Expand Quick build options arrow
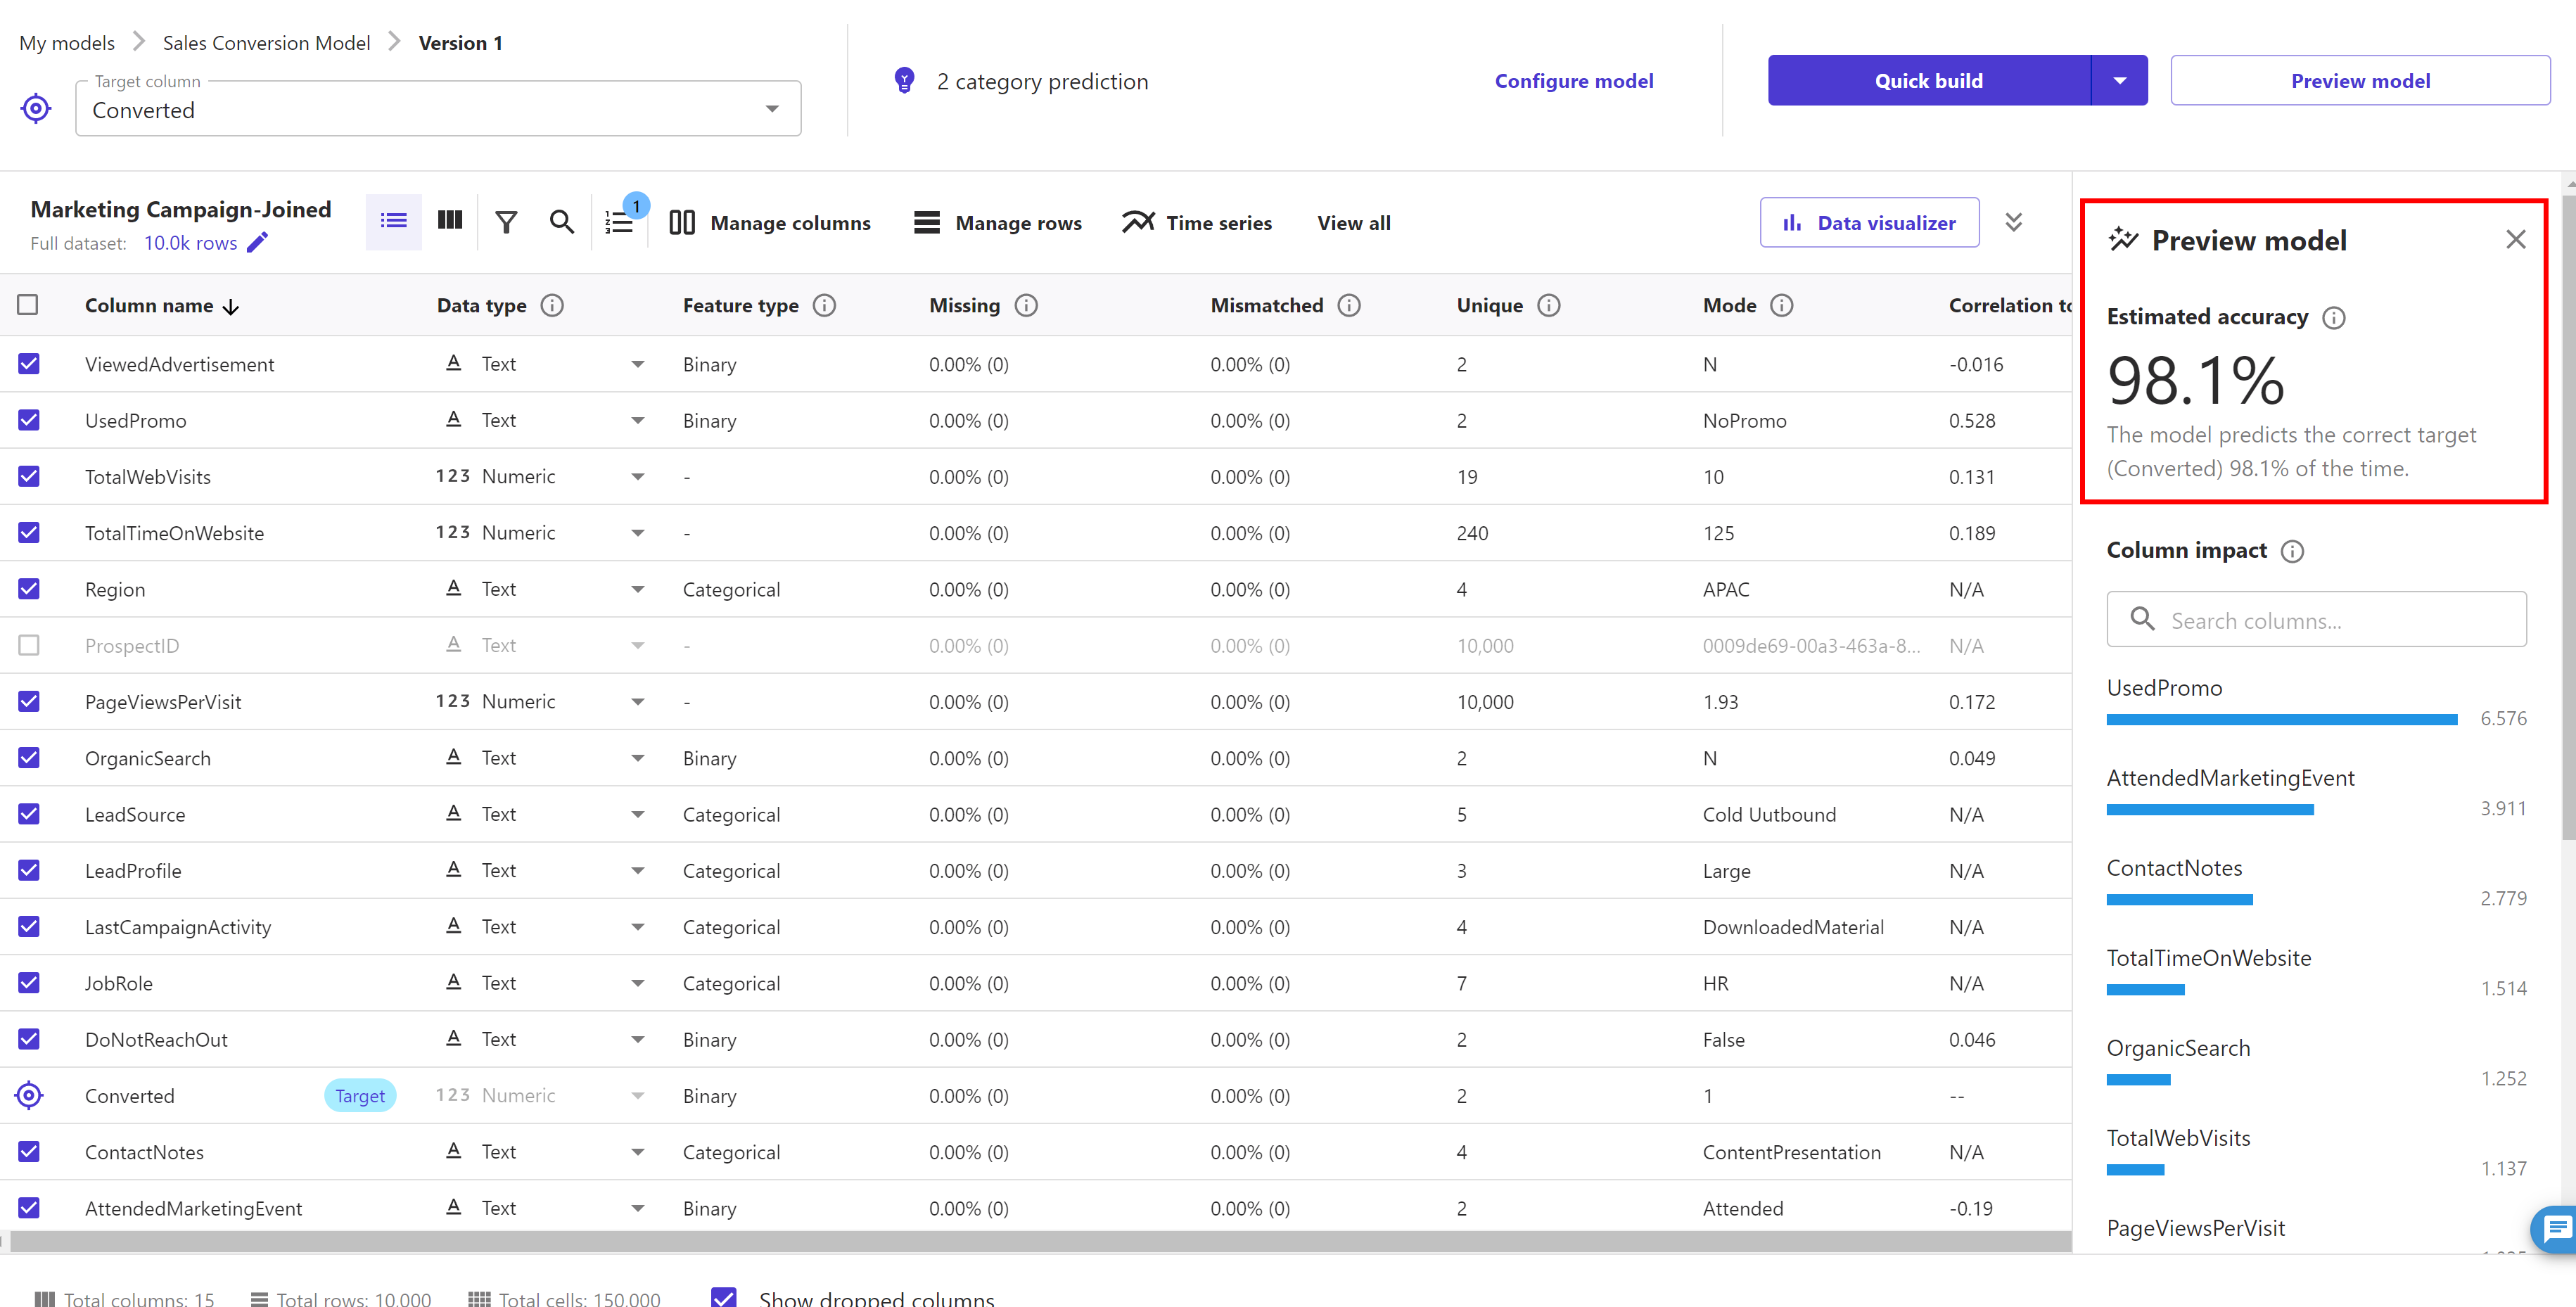Screen dimensions: 2576x1307 (x=2119, y=81)
